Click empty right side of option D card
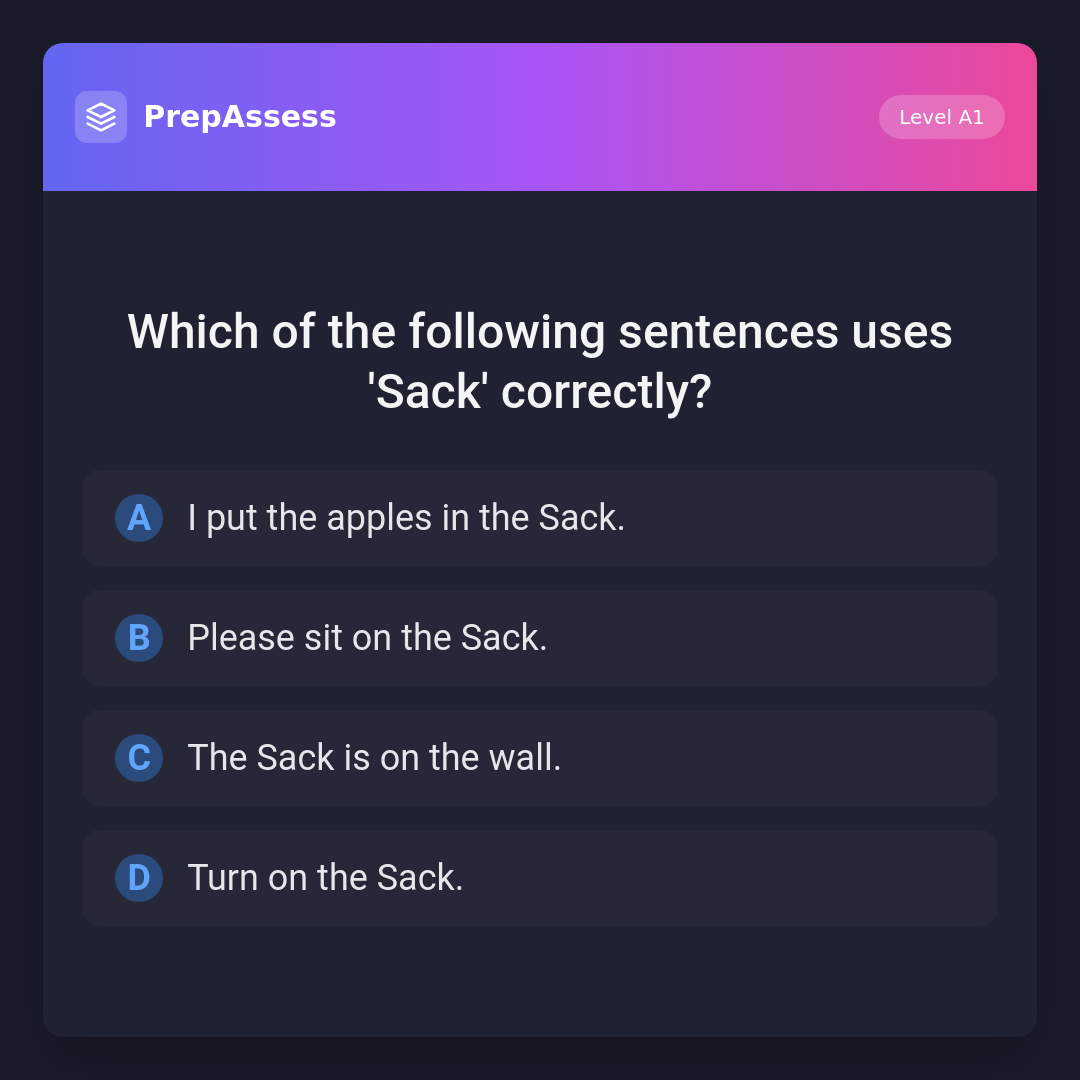 [850, 878]
